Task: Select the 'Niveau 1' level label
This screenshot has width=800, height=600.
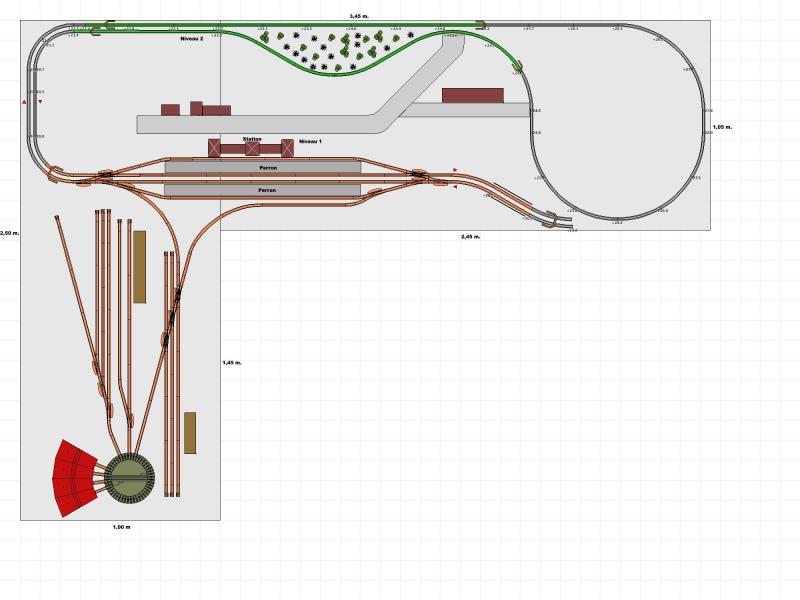Action: coord(310,141)
